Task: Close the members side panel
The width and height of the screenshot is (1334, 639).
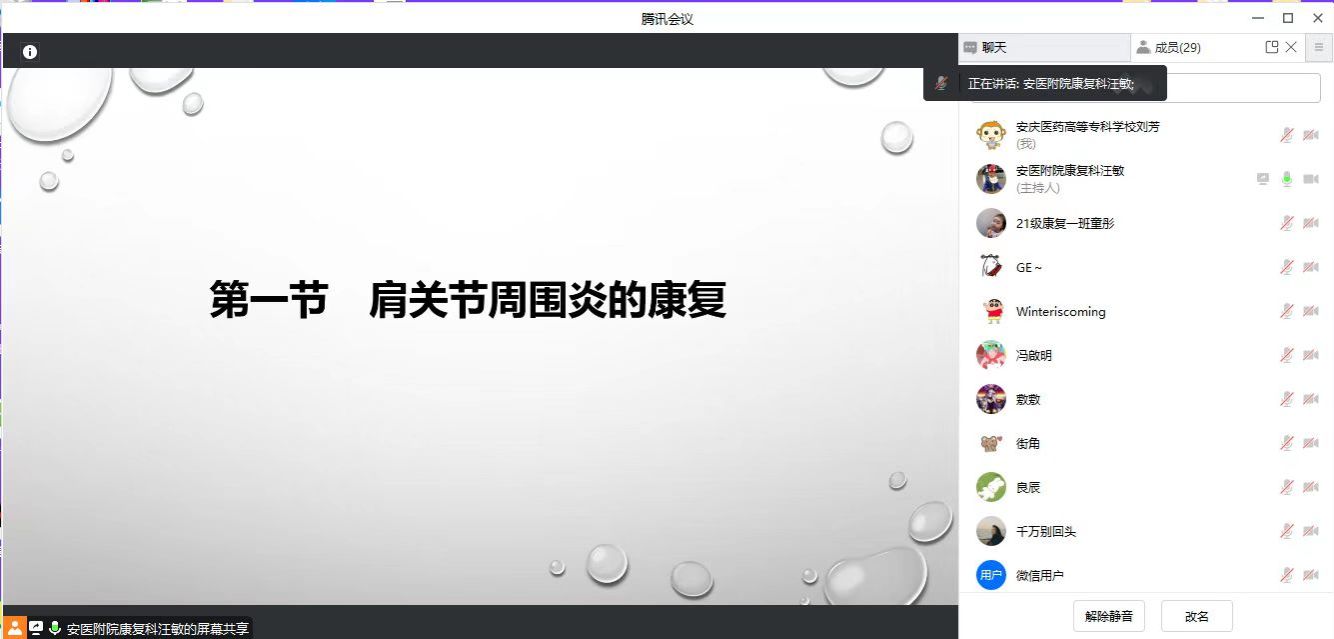Action: [1291, 47]
